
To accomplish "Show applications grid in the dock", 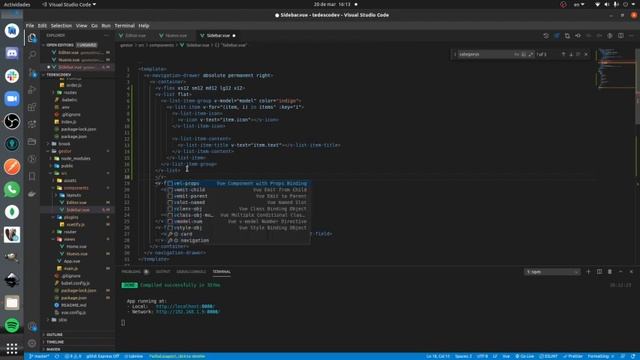I will (12, 348).
